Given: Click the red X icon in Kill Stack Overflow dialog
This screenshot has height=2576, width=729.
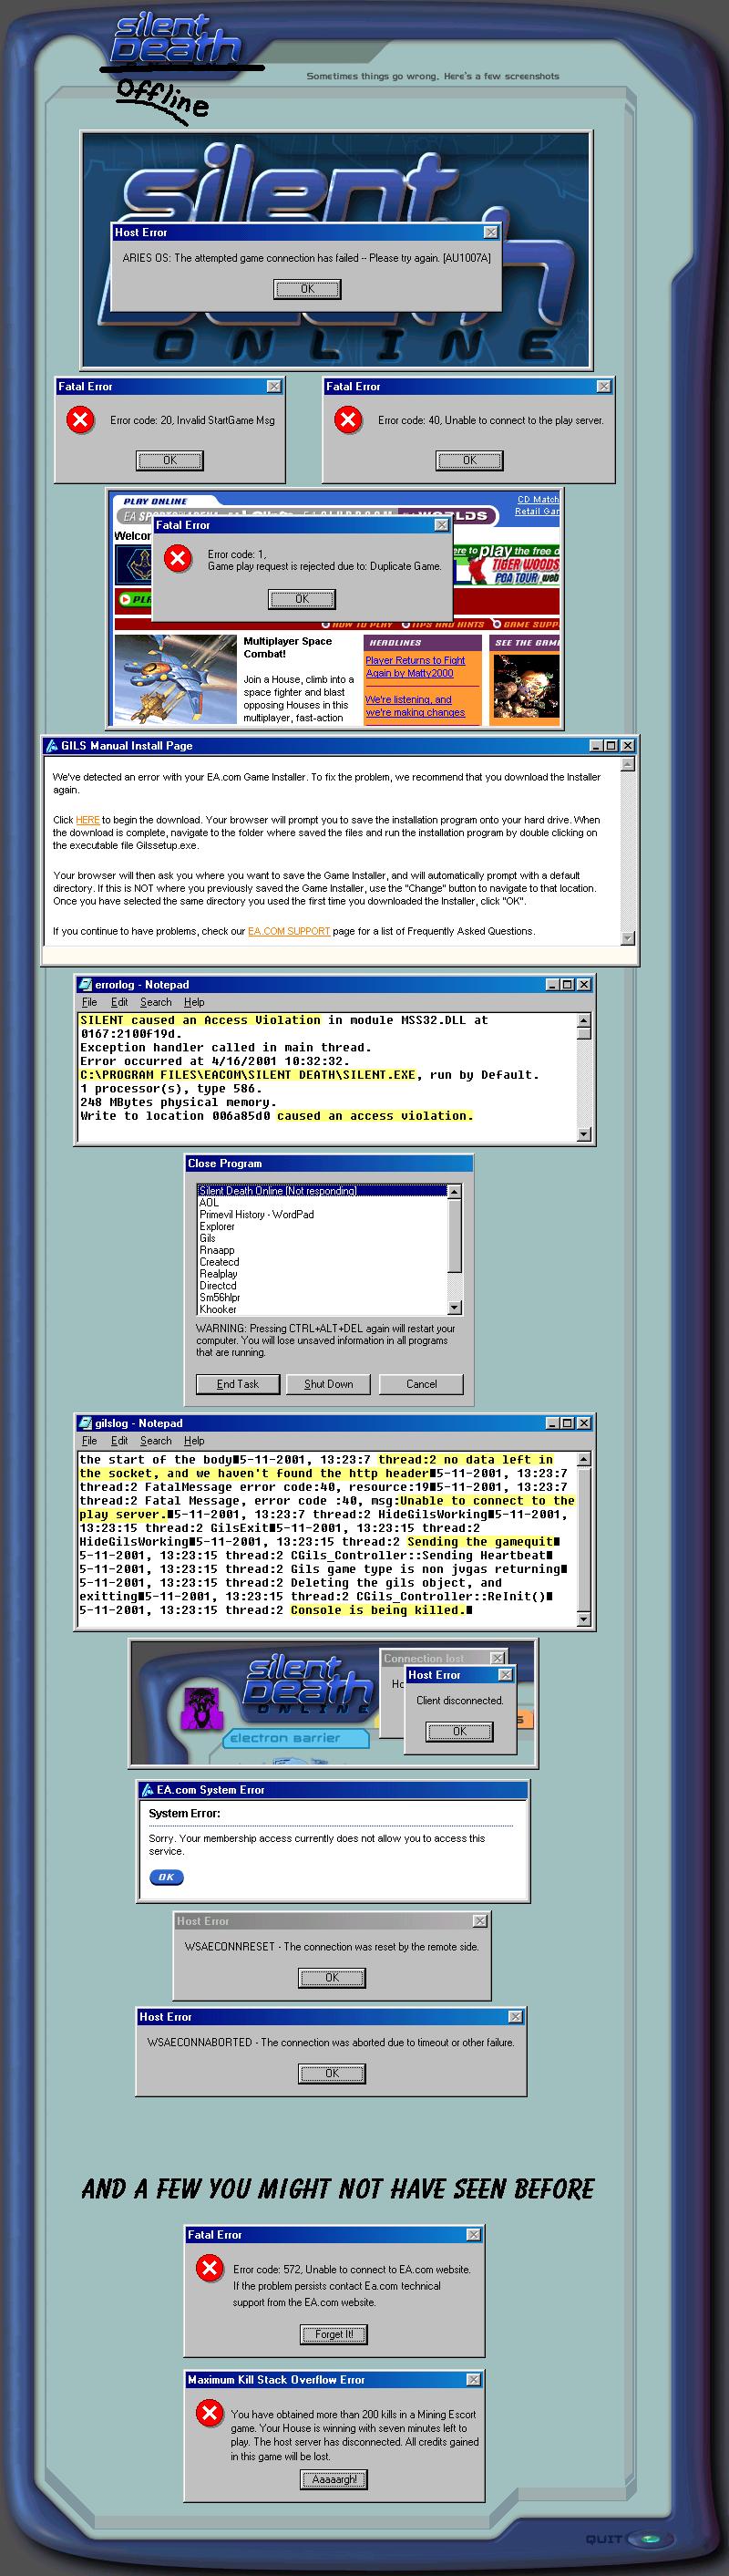Looking at the screenshot, I should point(209,2414).
